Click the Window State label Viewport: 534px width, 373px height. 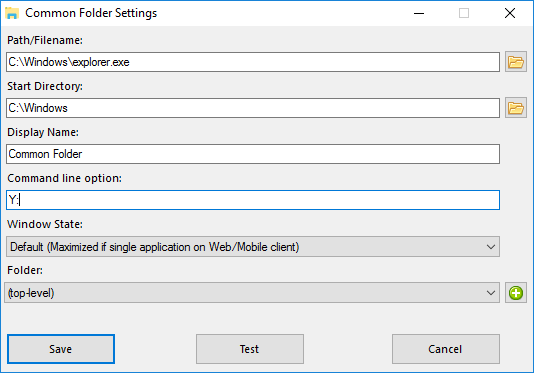coord(45,224)
